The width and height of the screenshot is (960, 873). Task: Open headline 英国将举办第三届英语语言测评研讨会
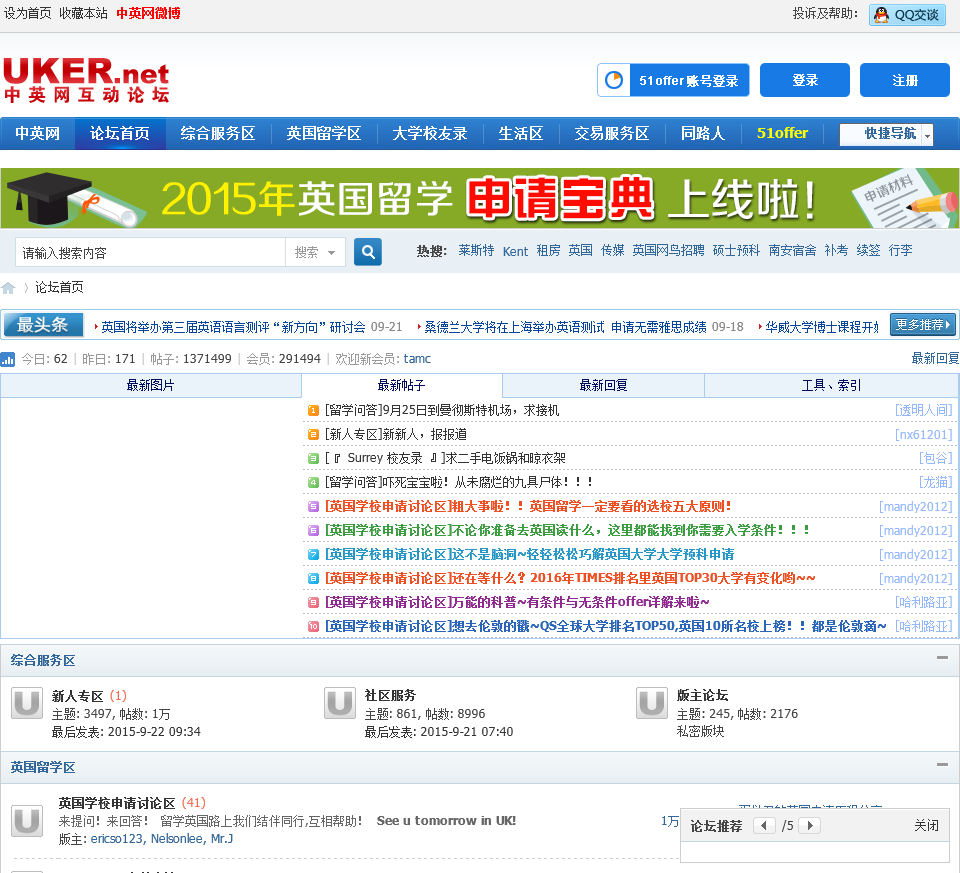pos(233,327)
